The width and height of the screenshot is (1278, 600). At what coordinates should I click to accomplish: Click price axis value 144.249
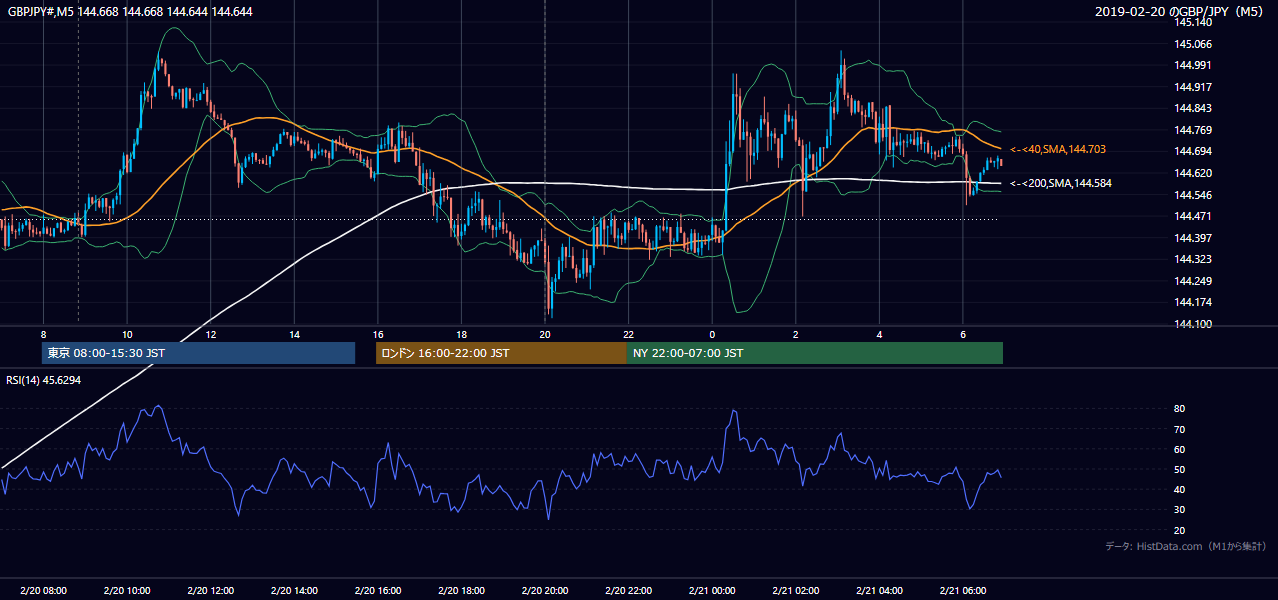coord(1193,280)
